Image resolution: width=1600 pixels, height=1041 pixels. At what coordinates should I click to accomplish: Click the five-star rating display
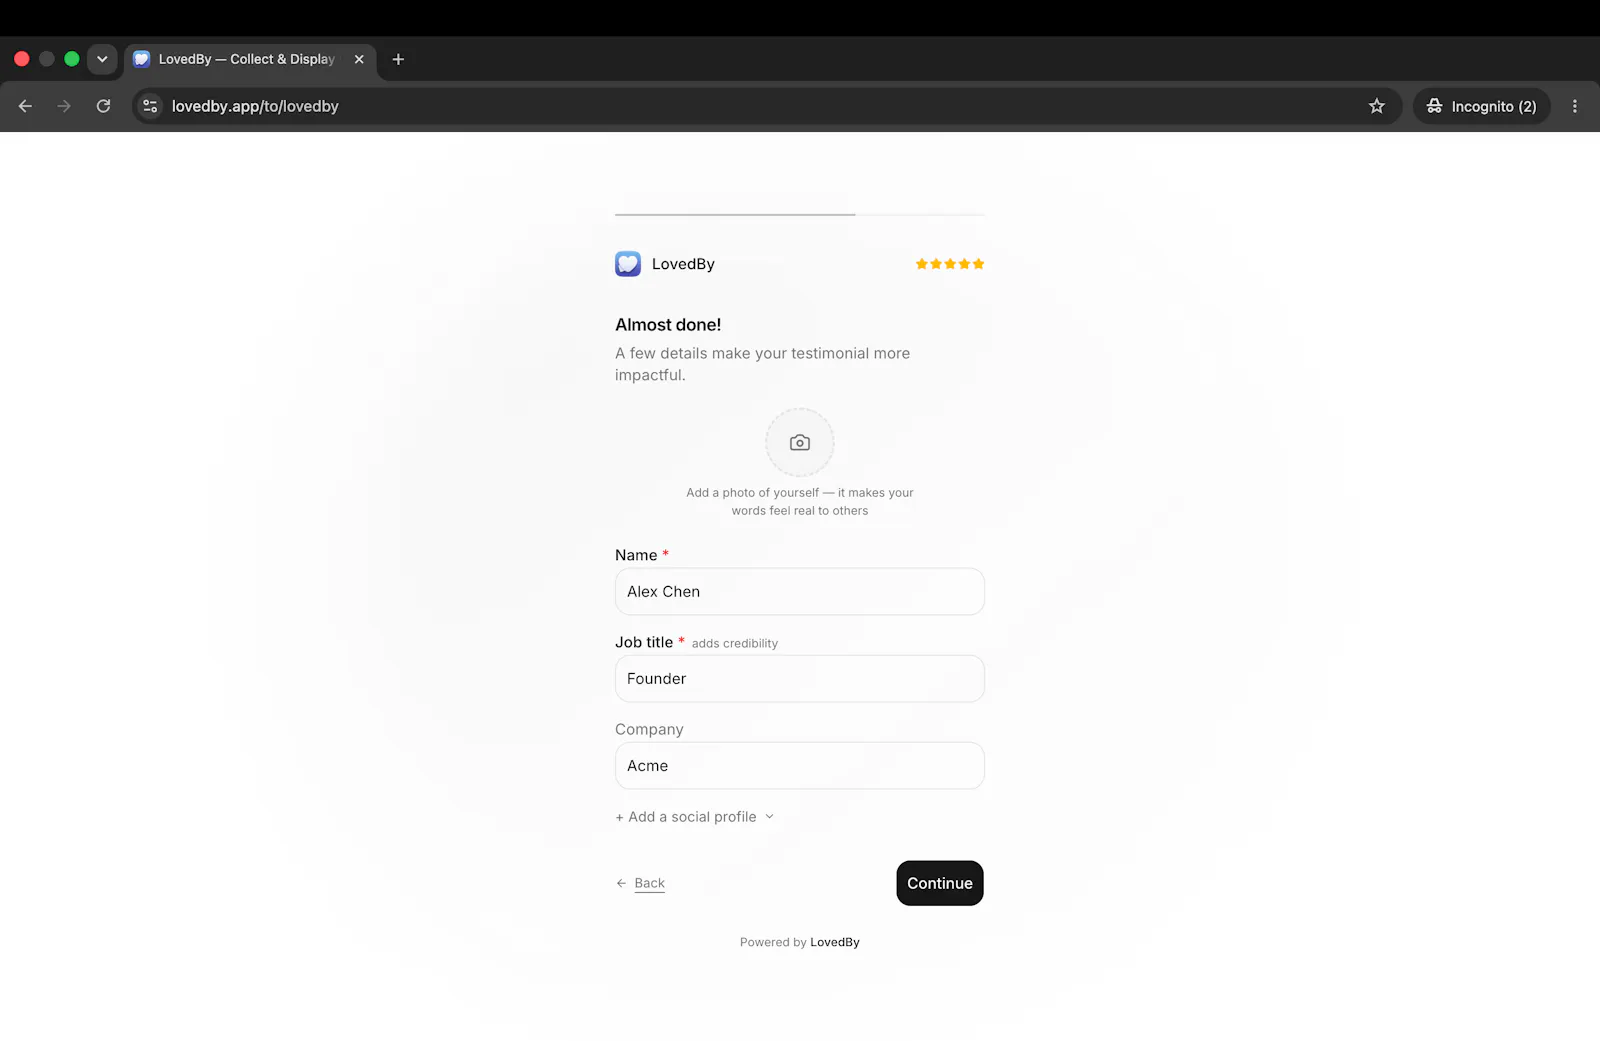pos(950,264)
